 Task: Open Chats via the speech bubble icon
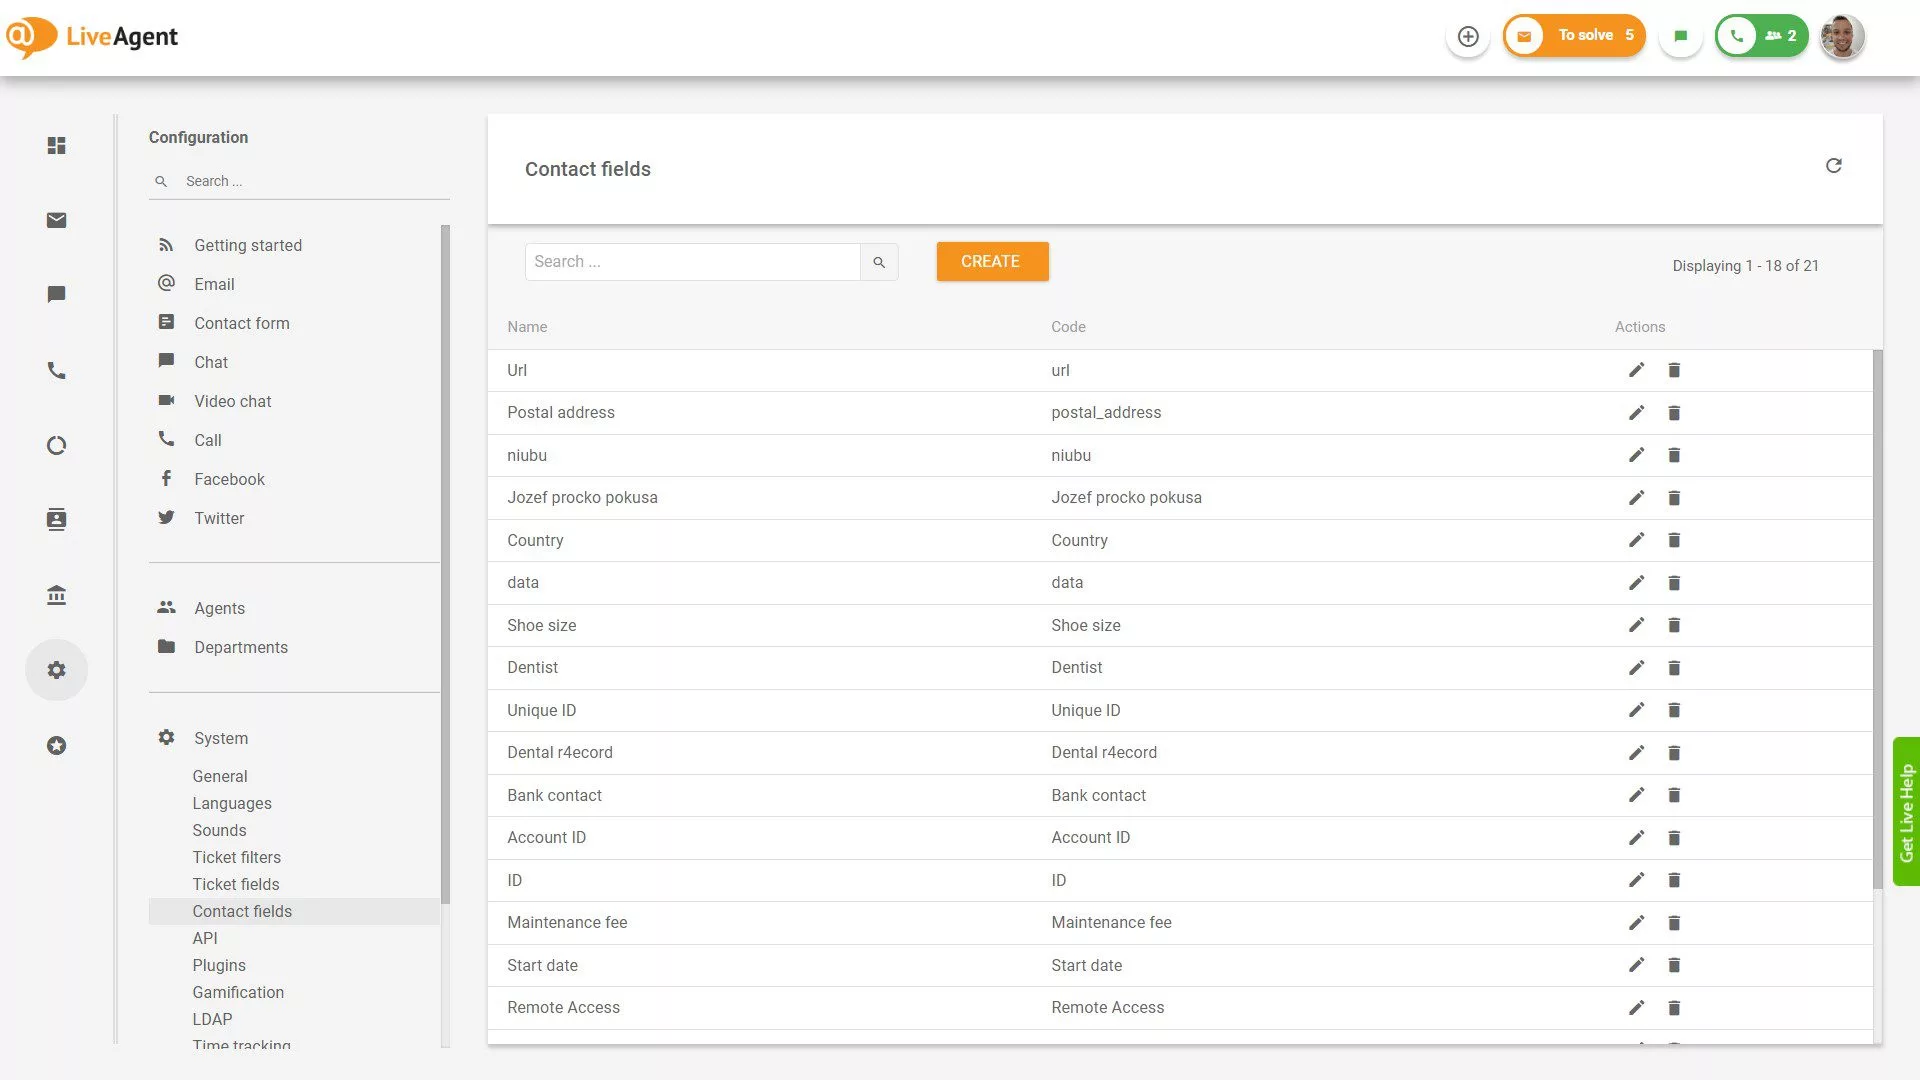[56, 294]
